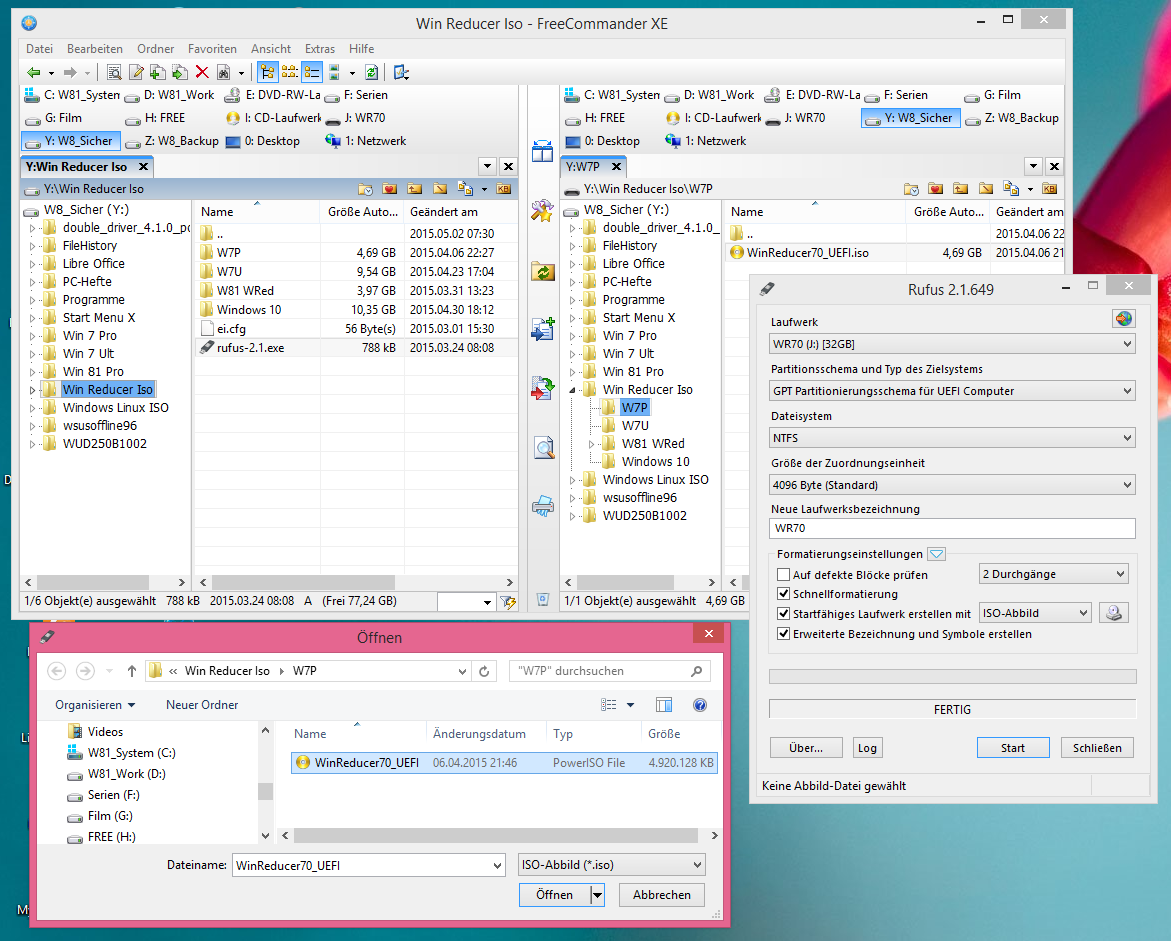Collapse Formatierungseinstellungen advanced options arrow
1171x941 pixels.
coord(937,554)
